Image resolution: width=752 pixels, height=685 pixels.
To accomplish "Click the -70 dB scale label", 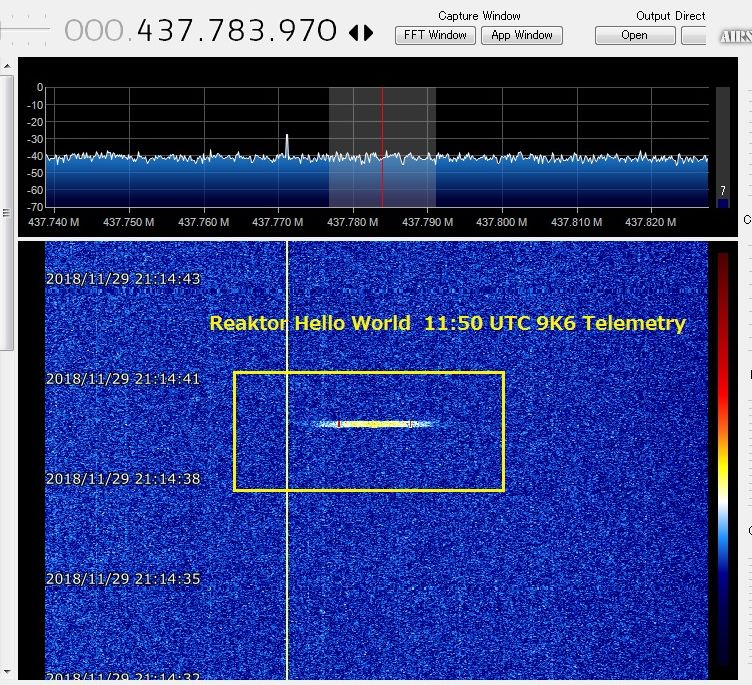I will point(35,207).
